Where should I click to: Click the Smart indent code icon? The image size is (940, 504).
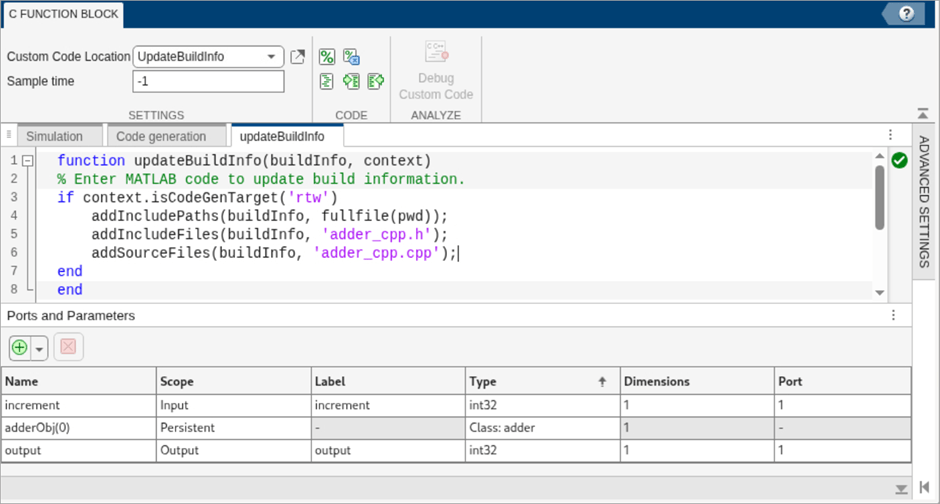[x=327, y=81]
